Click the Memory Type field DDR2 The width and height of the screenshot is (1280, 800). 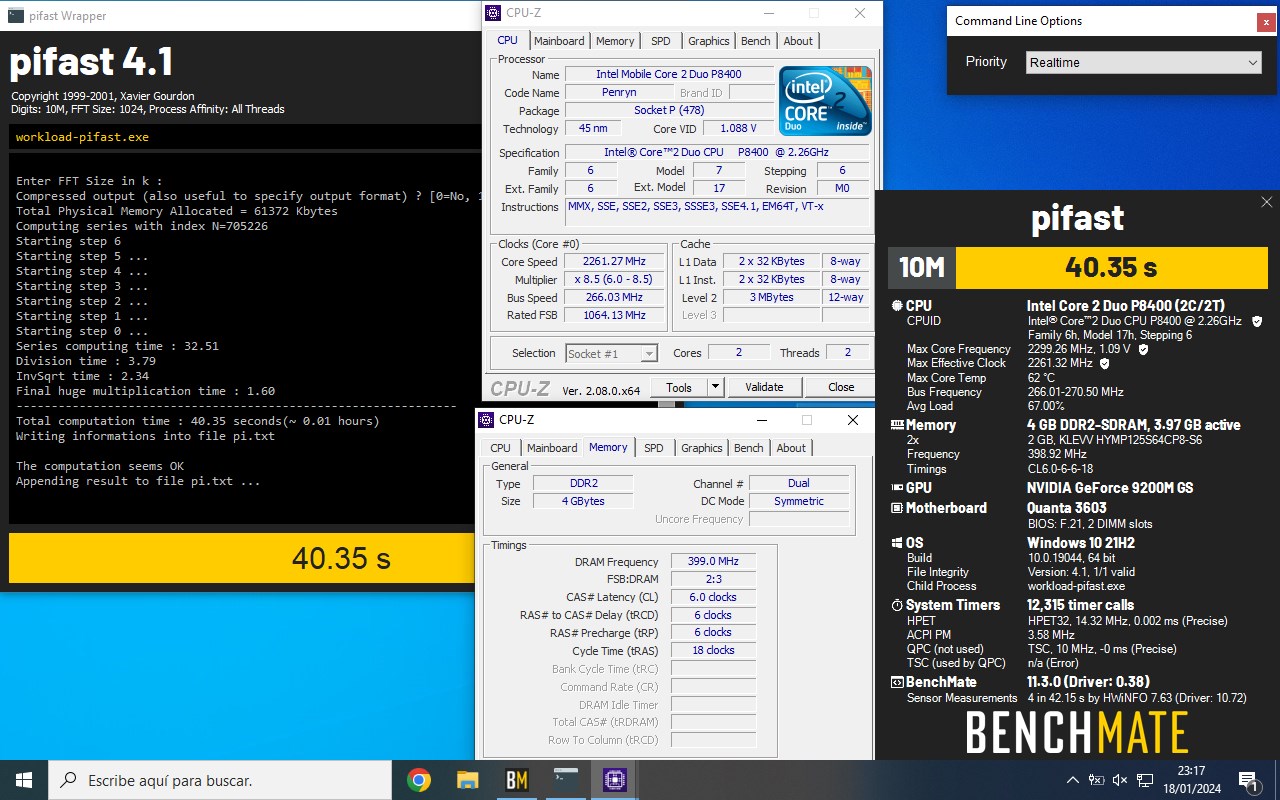tap(583, 483)
